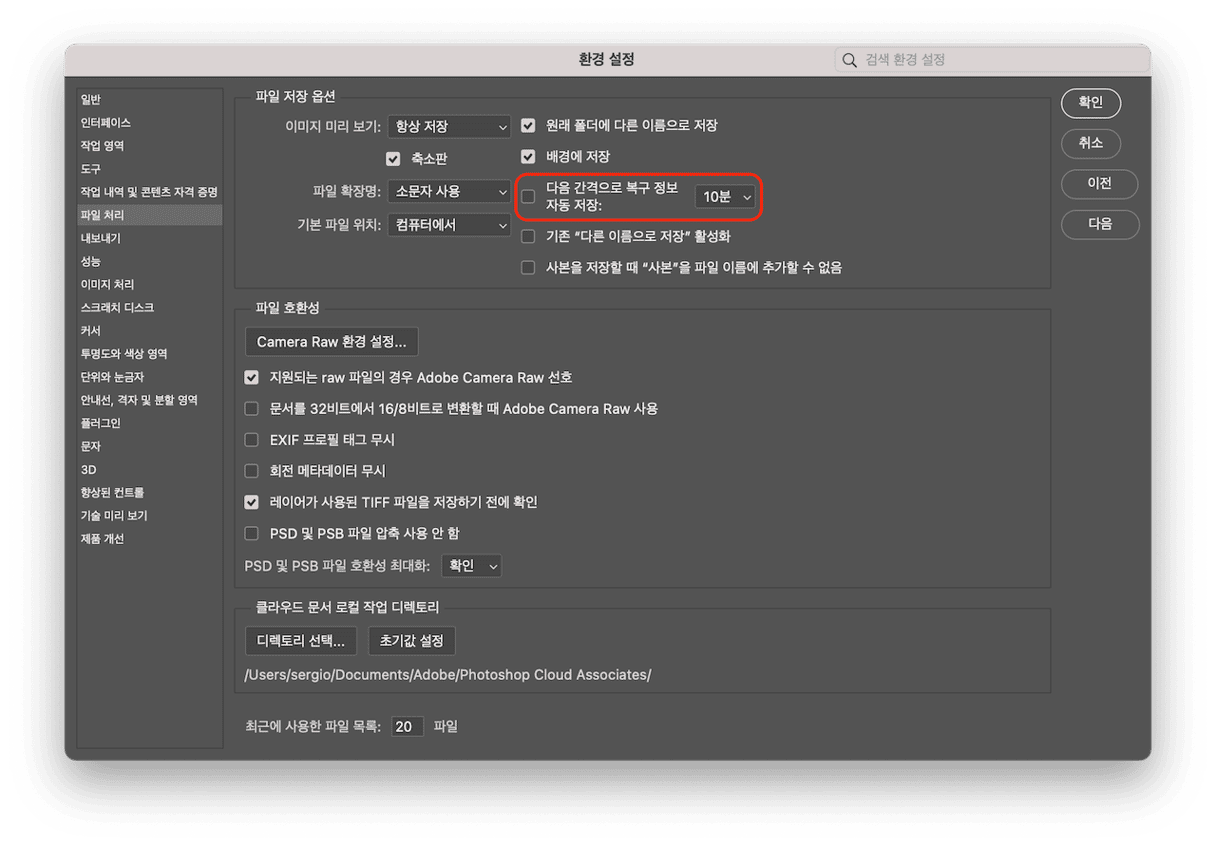
Task: Go to 성능 preferences category
Action: pyautogui.click(x=91, y=261)
